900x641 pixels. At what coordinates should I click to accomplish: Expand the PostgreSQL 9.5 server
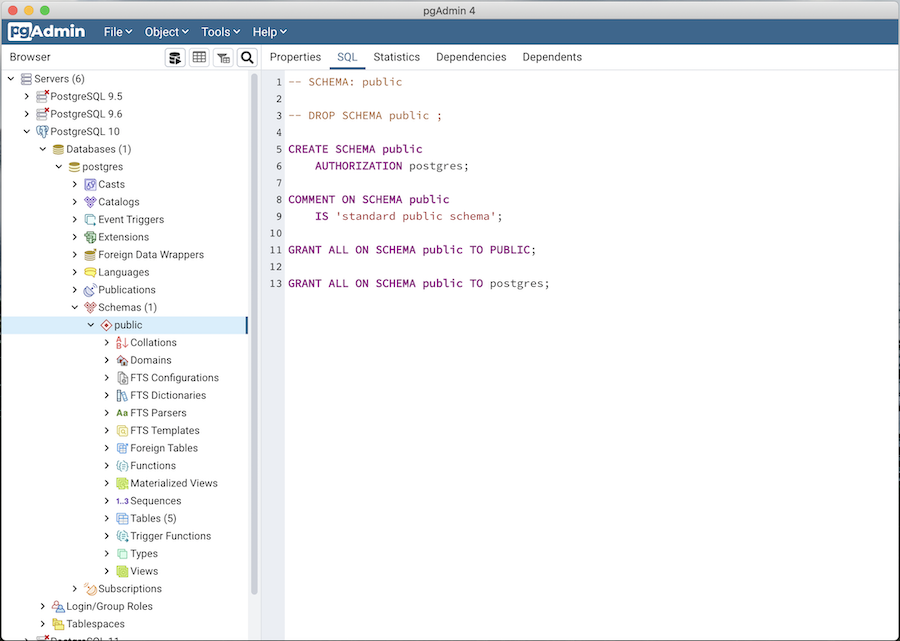[26, 96]
